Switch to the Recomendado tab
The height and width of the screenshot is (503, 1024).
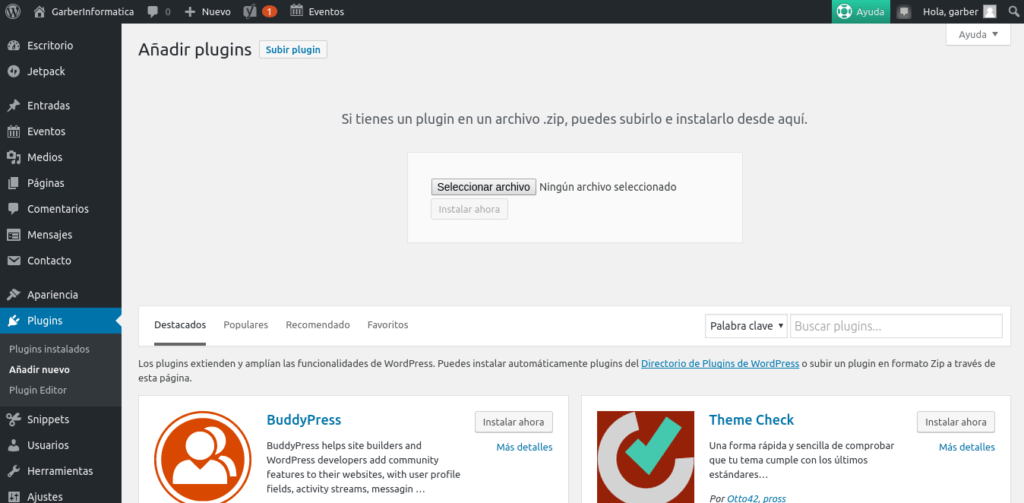(317, 325)
